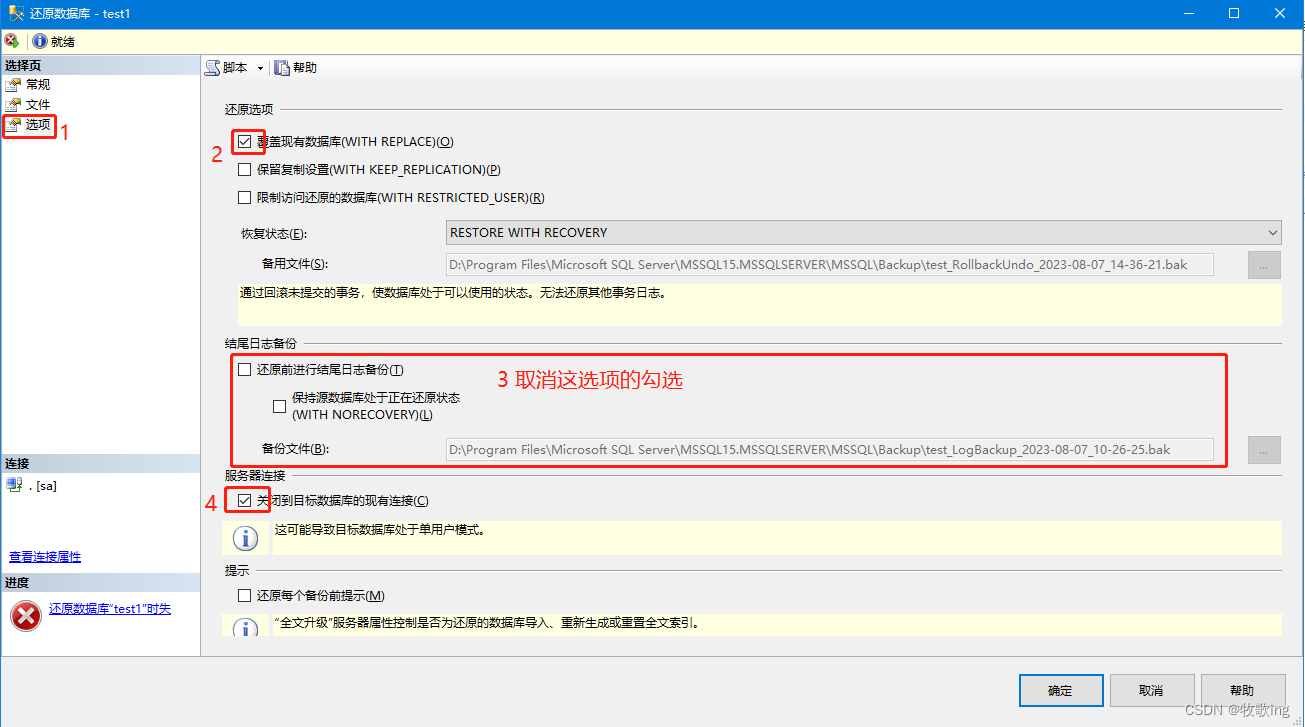Click the red failure icon under 进度
The height and width of the screenshot is (727, 1305).
(26, 616)
